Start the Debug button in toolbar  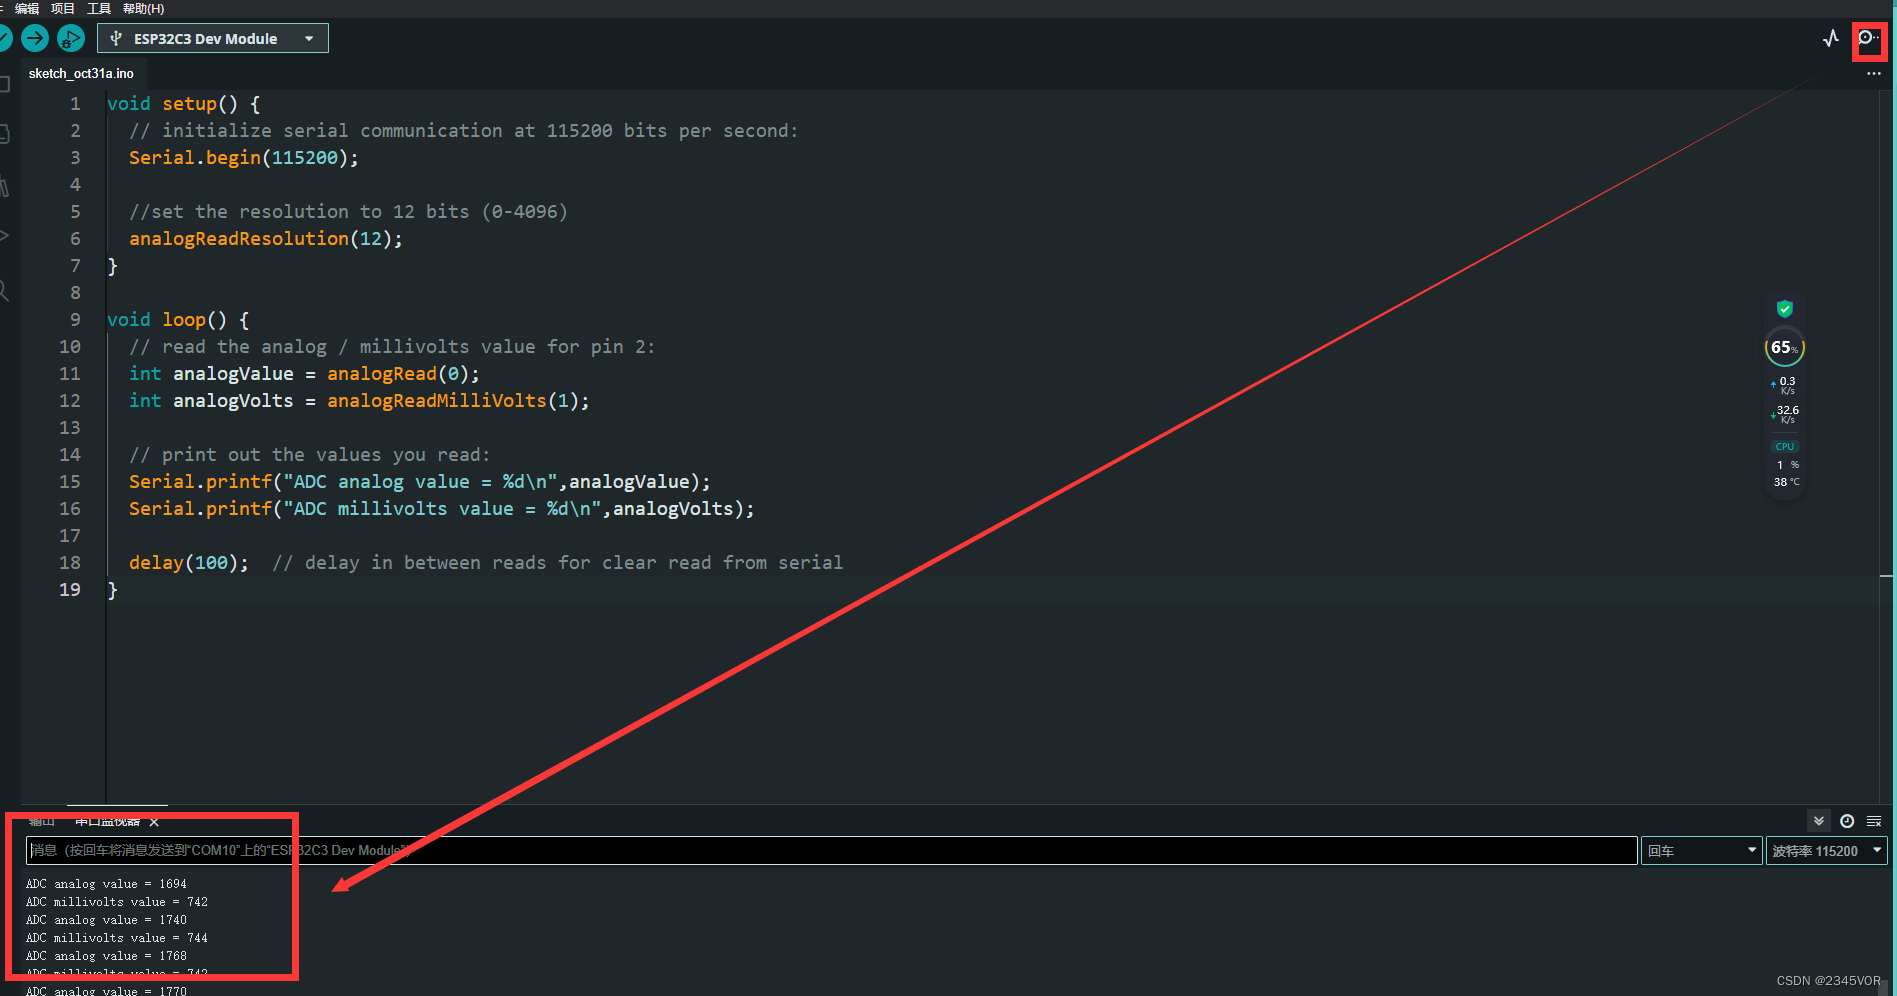70,38
